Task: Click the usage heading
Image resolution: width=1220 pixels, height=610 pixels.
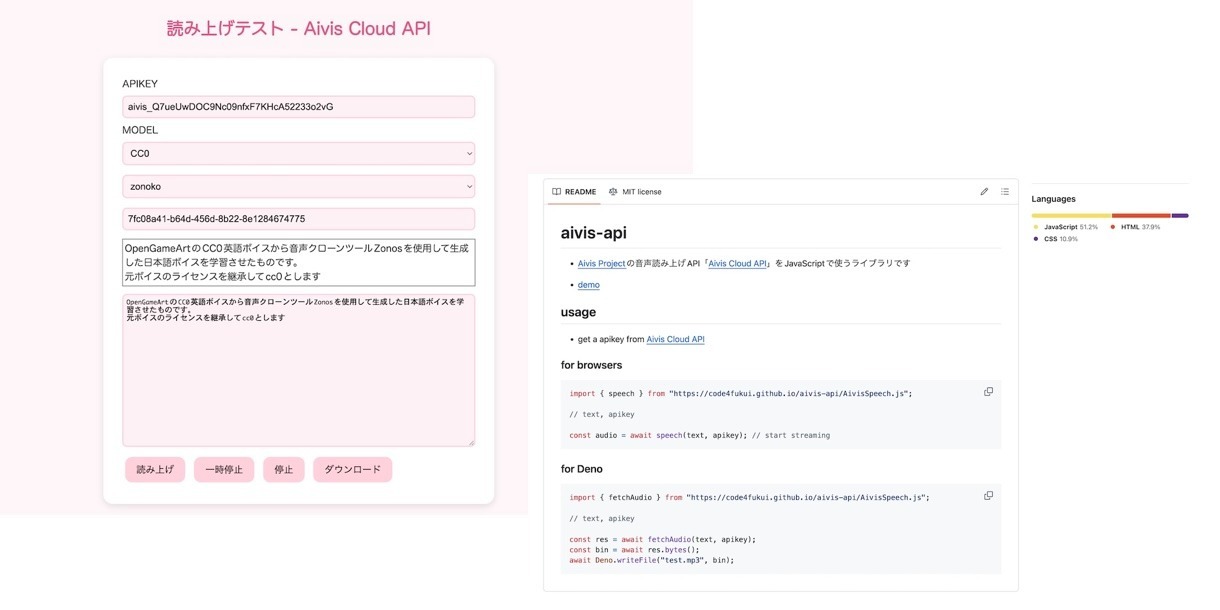Action: 578,312
